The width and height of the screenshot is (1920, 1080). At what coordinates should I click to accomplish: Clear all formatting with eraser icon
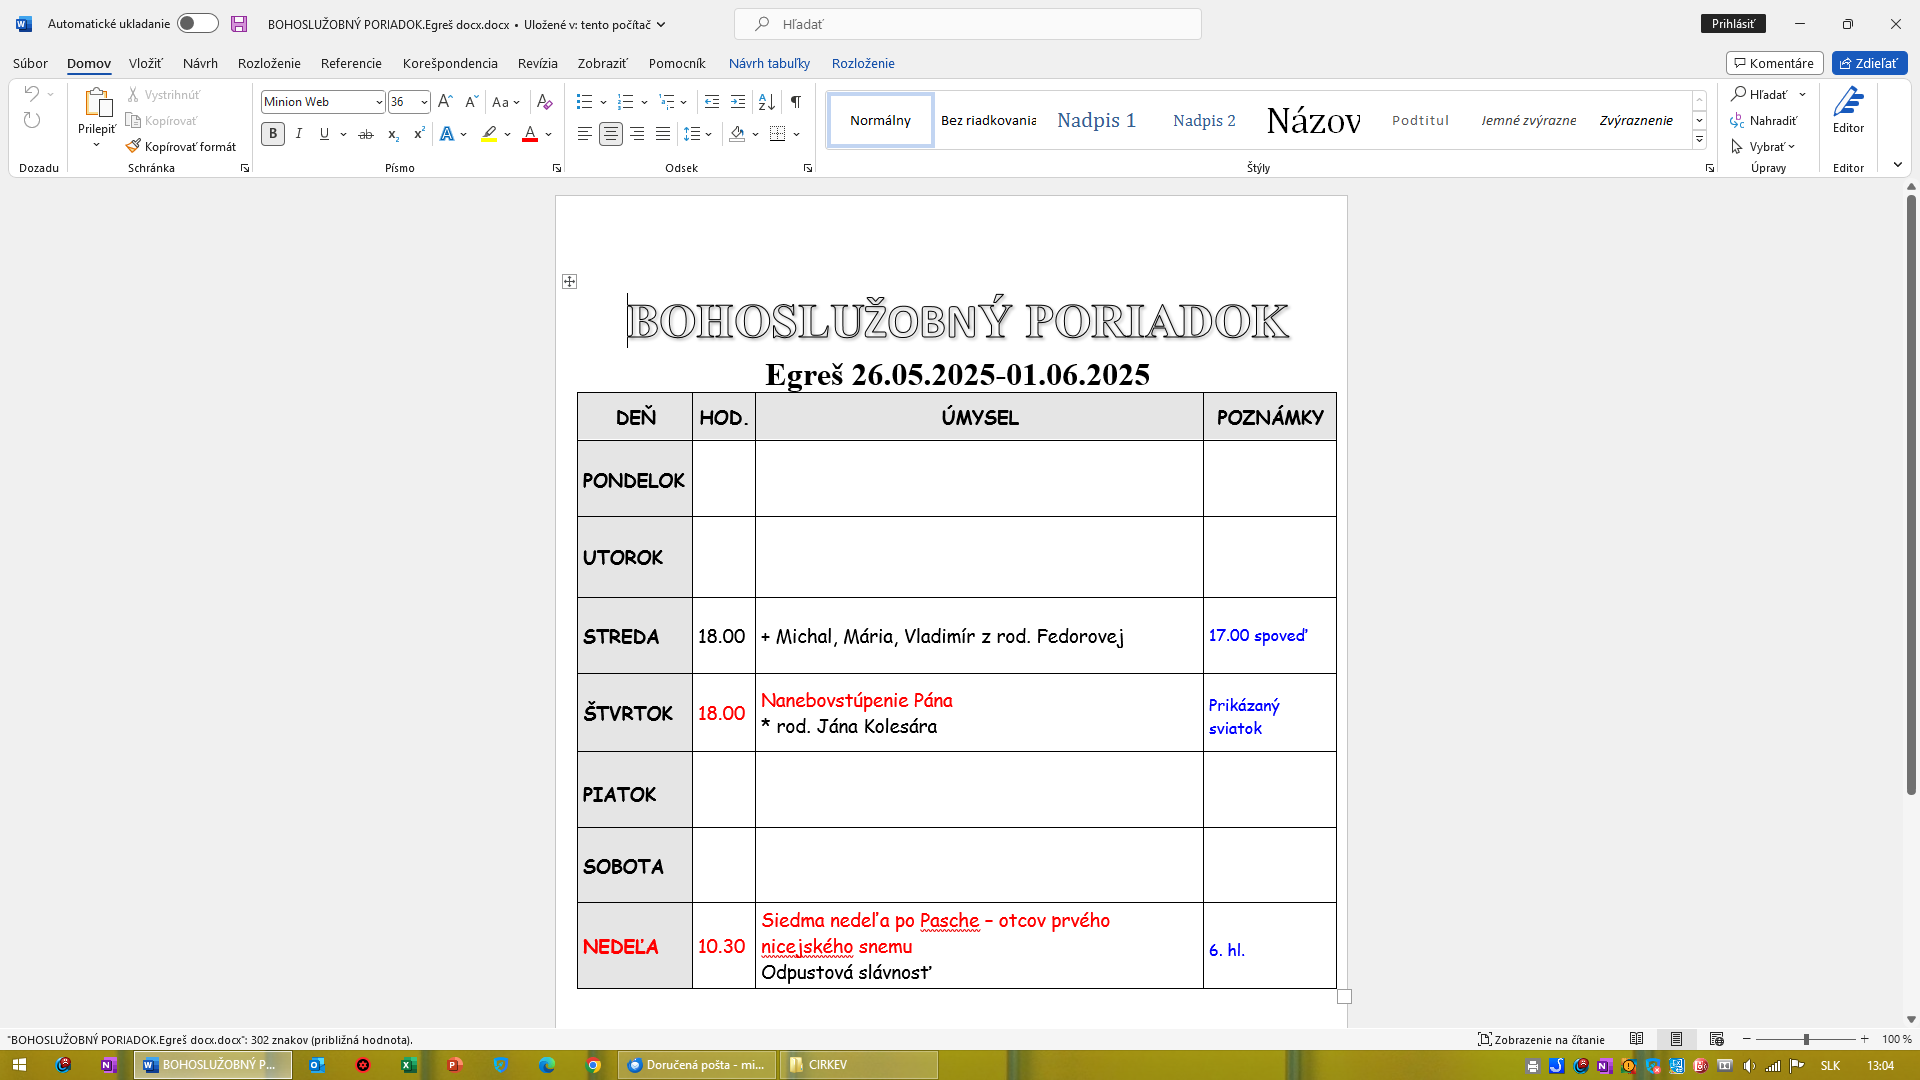pyautogui.click(x=544, y=102)
